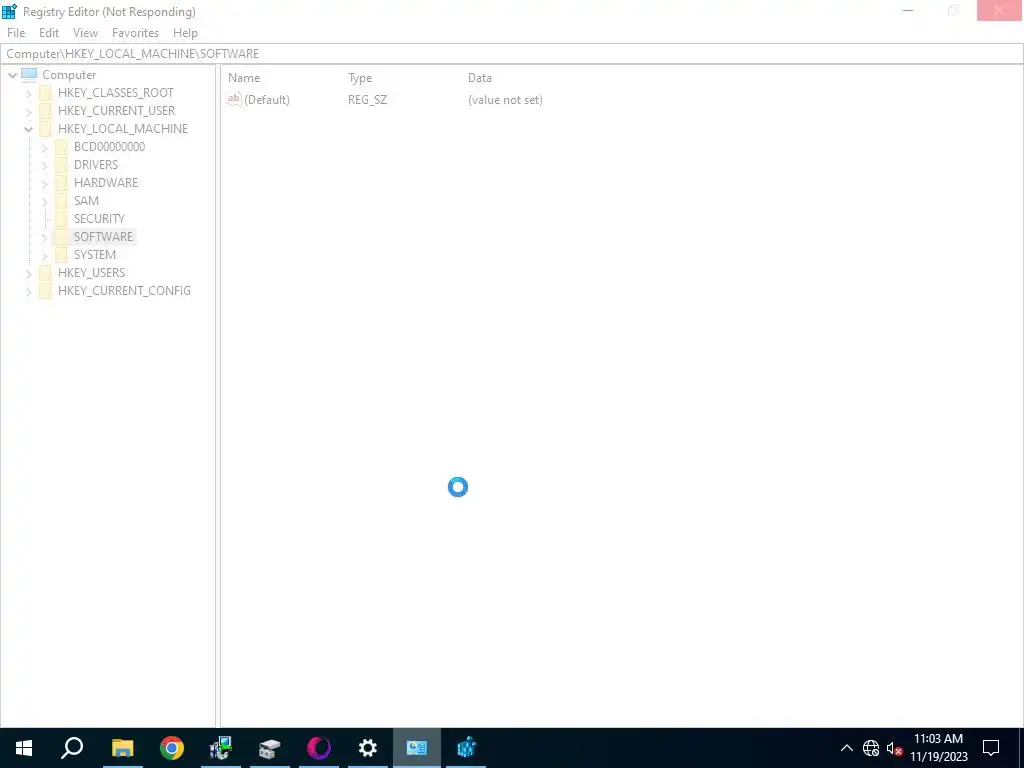This screenshot has height=768, width=1024.
Task: Open the Edit menu
Action: click(49, 33)
